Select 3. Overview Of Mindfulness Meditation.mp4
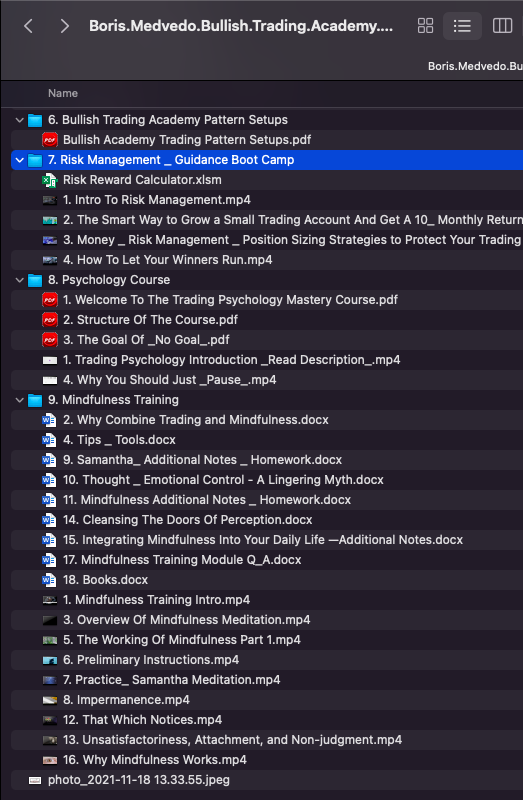Screen dimensions: 523x800 186,620
